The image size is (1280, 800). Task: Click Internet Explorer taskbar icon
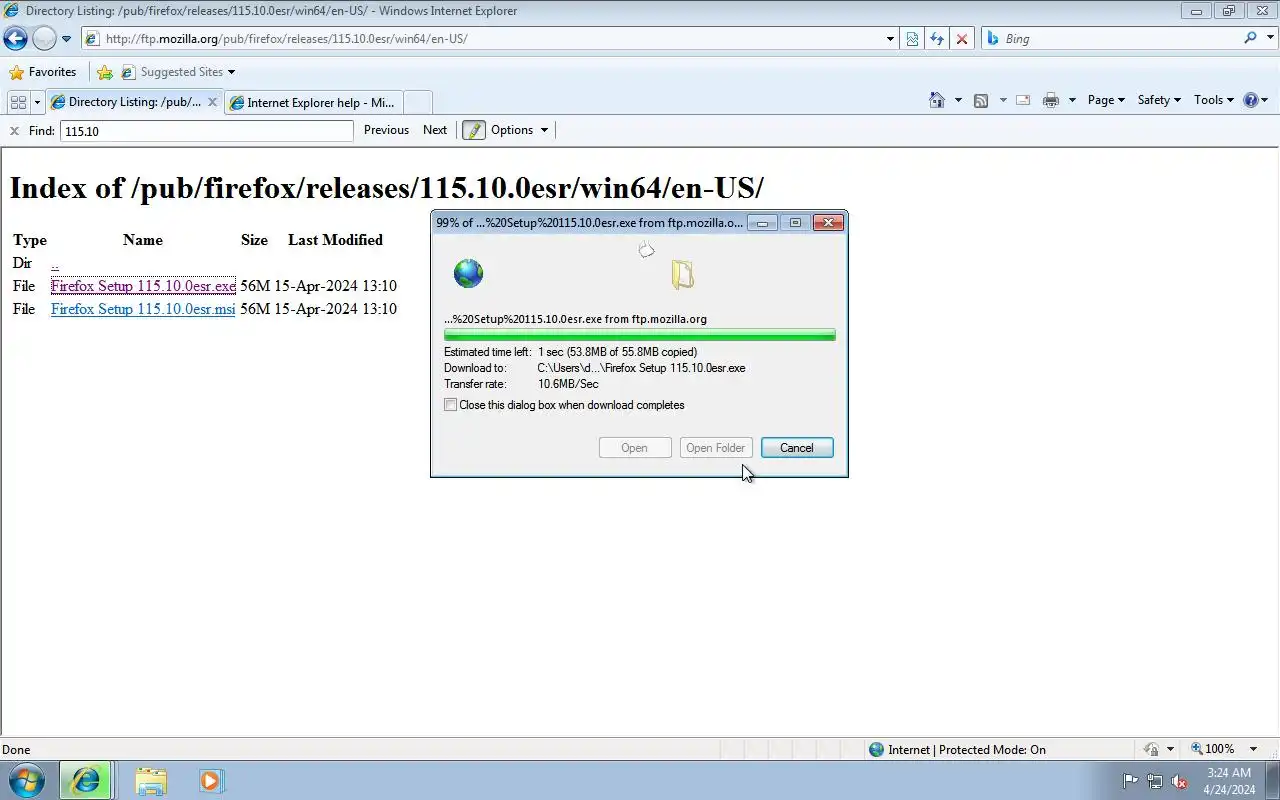click(86, 780)
